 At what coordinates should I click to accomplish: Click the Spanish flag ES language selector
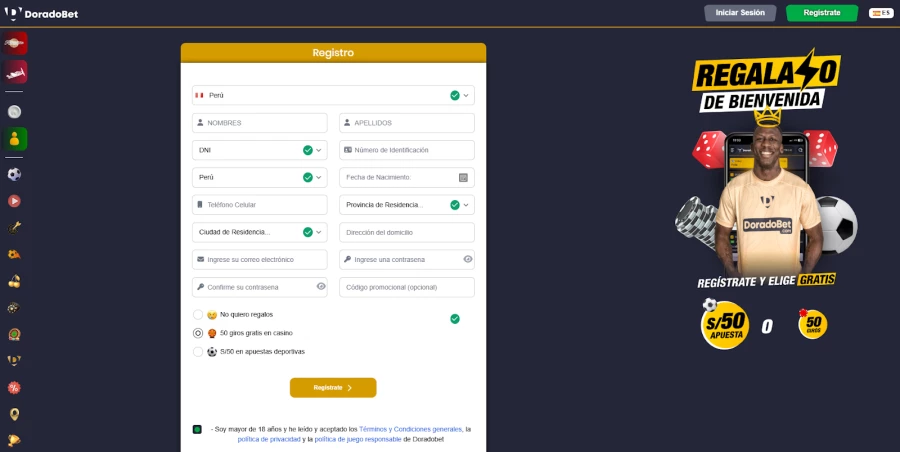881,13
